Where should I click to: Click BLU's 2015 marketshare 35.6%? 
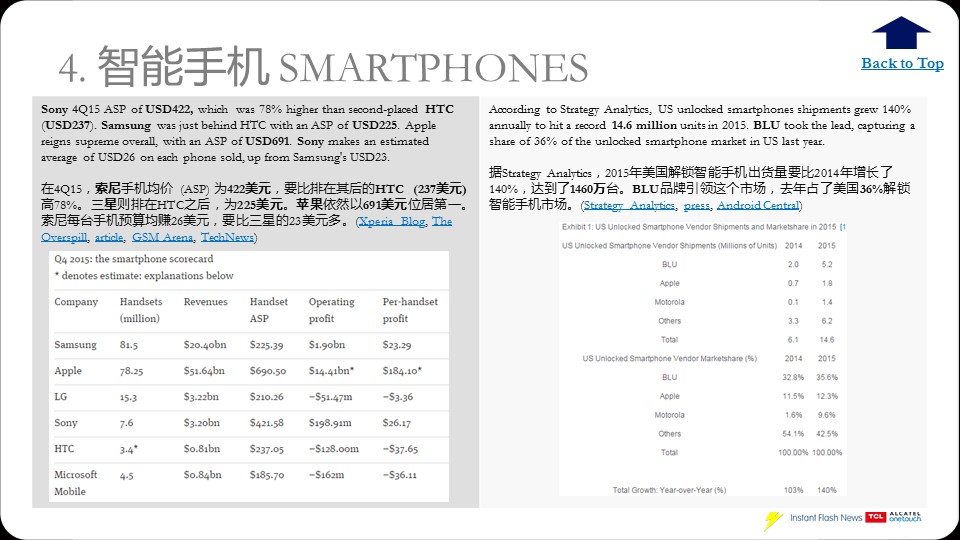(x=827, y=378)
